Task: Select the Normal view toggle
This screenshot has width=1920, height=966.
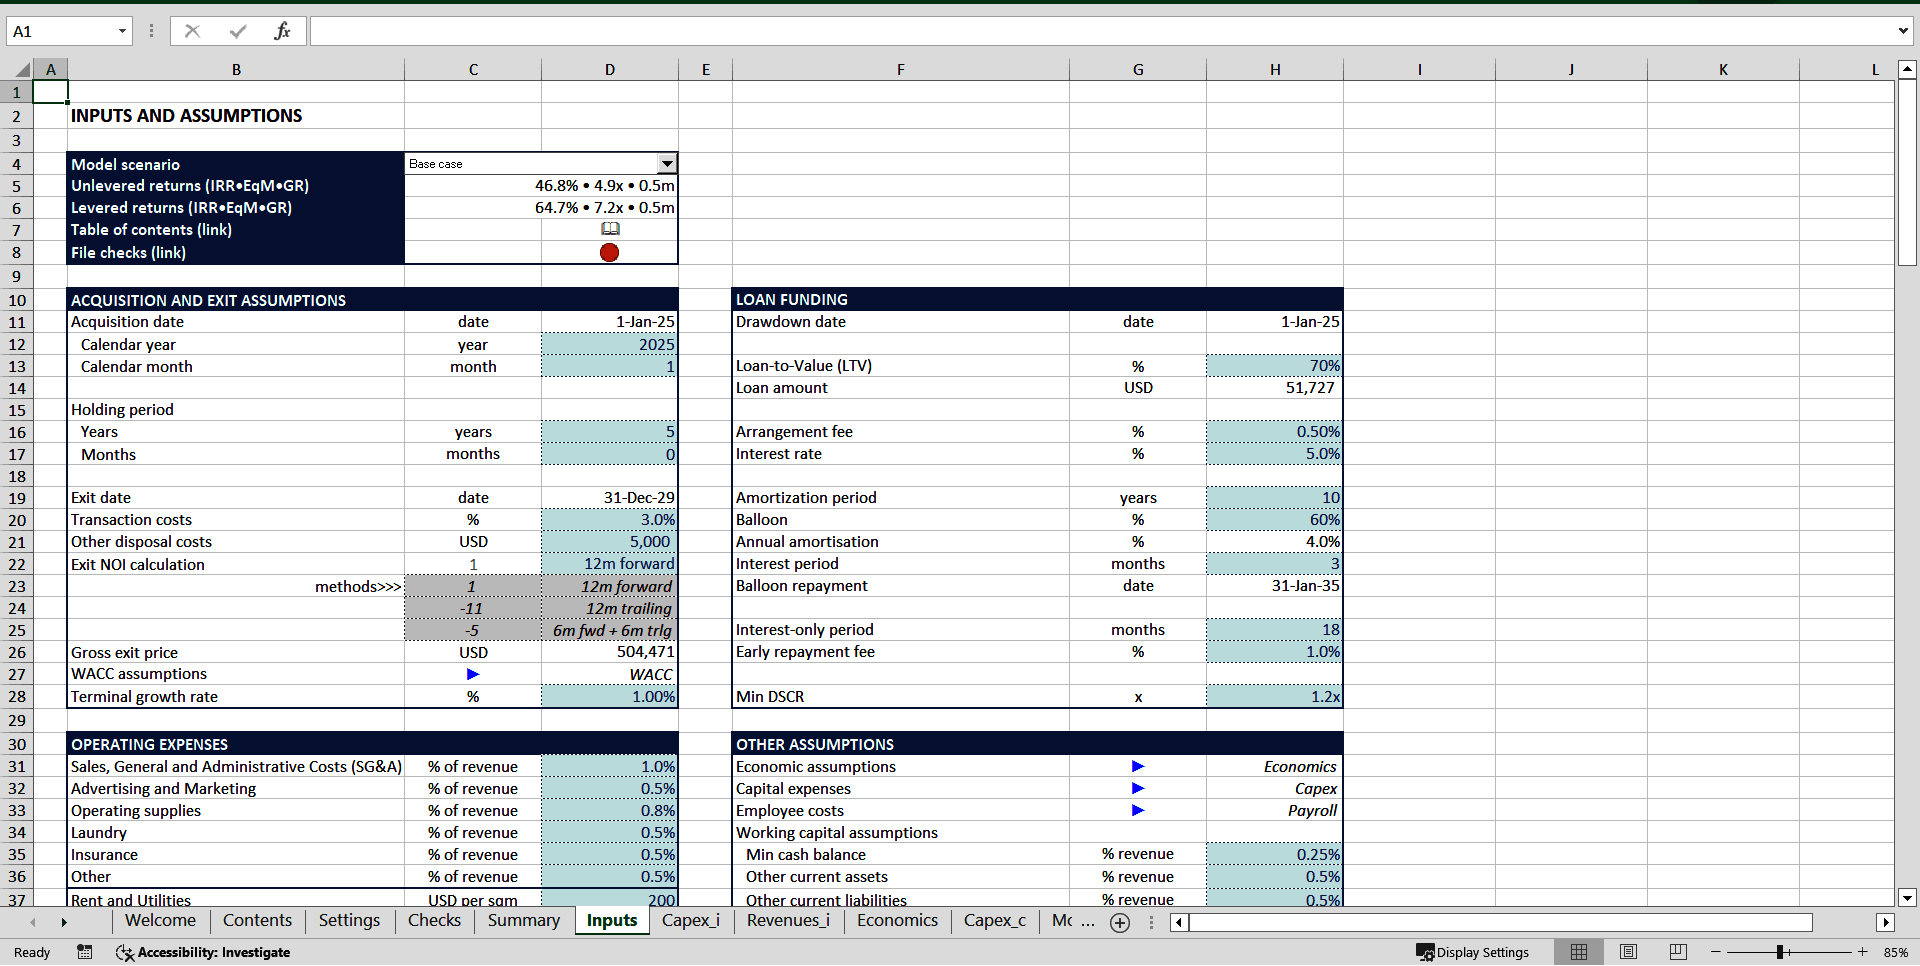Action: tap(1580, 952)
